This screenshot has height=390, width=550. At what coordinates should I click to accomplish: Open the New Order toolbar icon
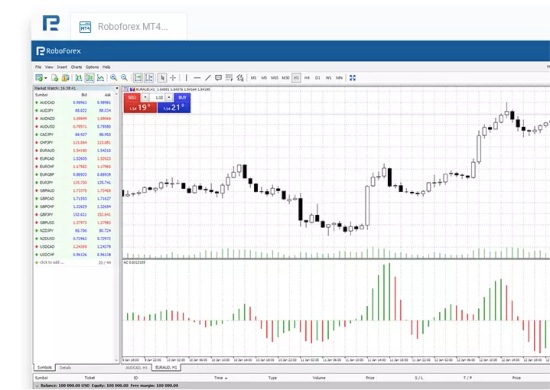click(39, 78)
